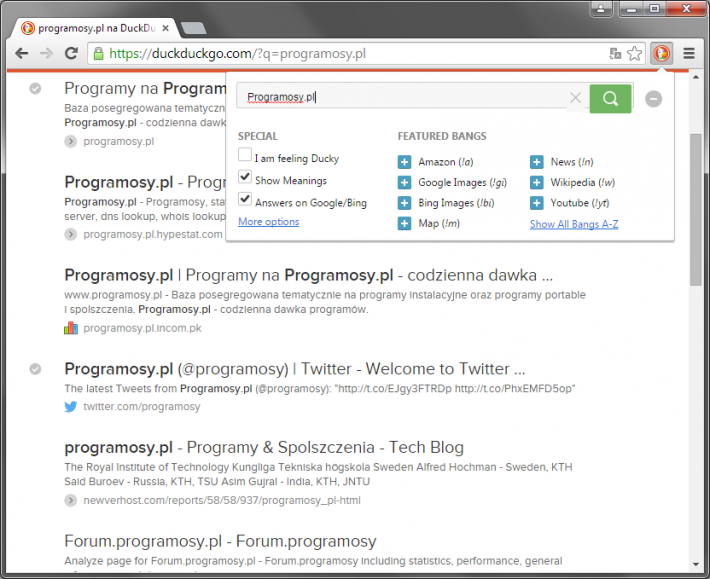Select the Bing Images (!bi) bang
The height and width of the screenshot is (579, 710).
[456, 203]
